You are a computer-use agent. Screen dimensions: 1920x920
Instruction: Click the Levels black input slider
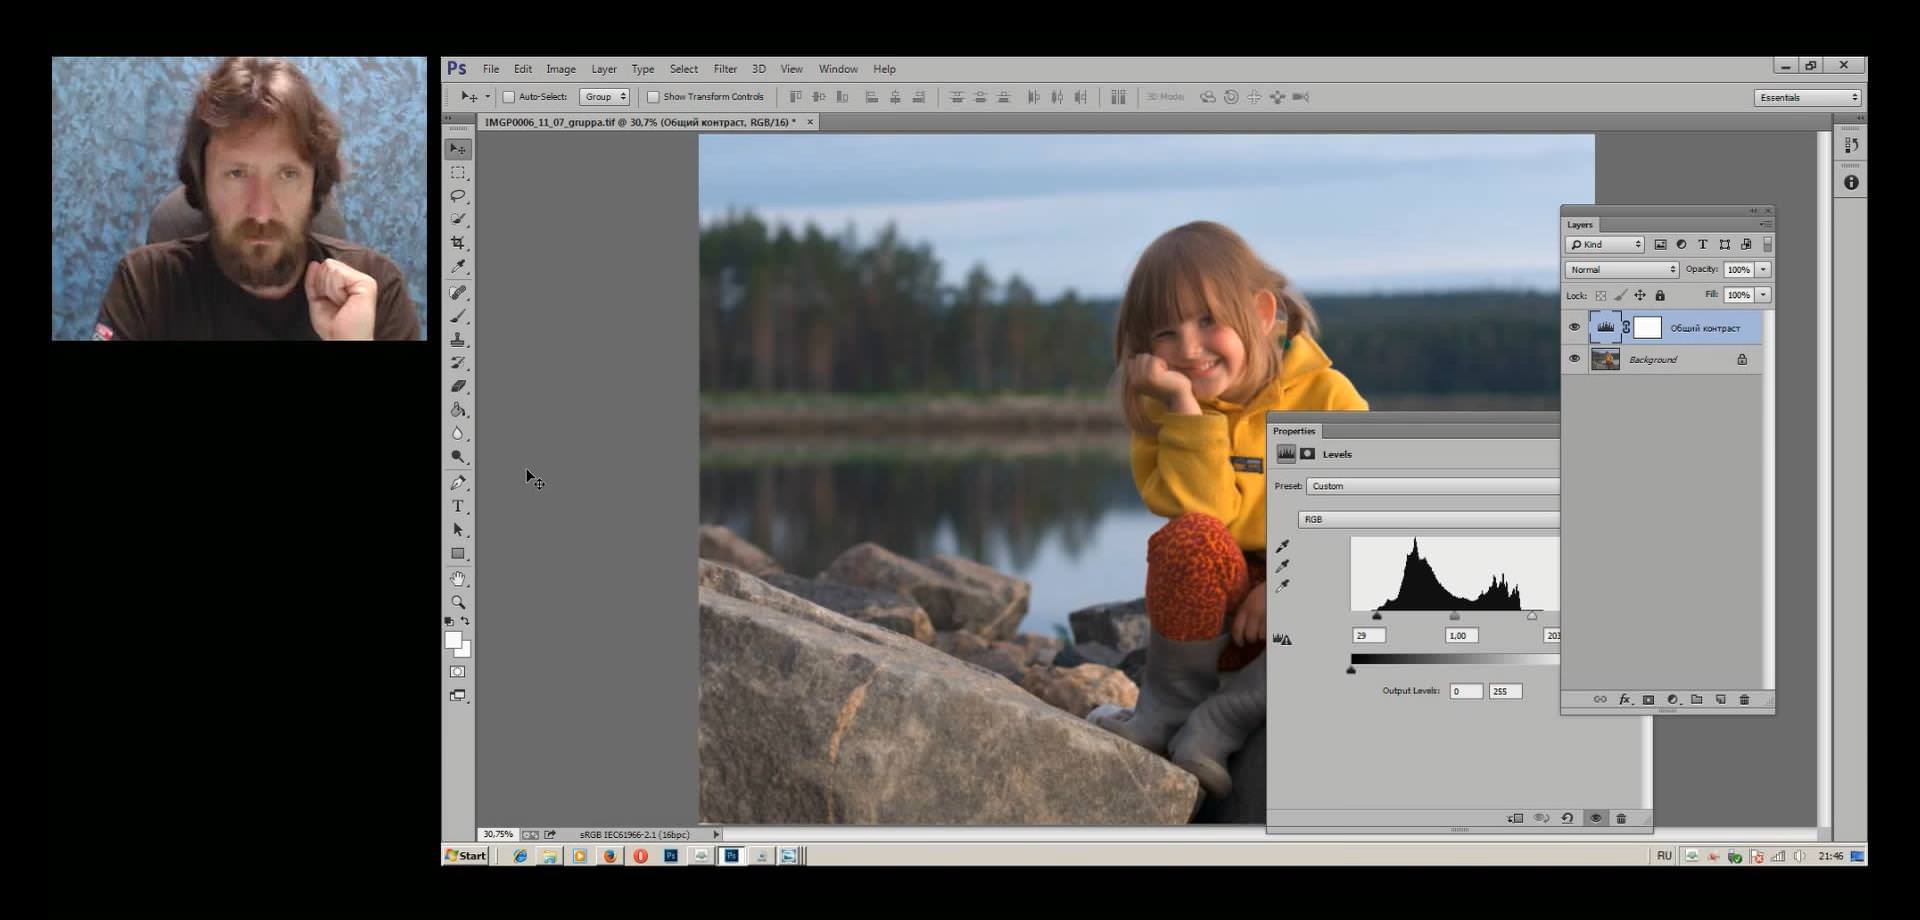(1377, 616)
